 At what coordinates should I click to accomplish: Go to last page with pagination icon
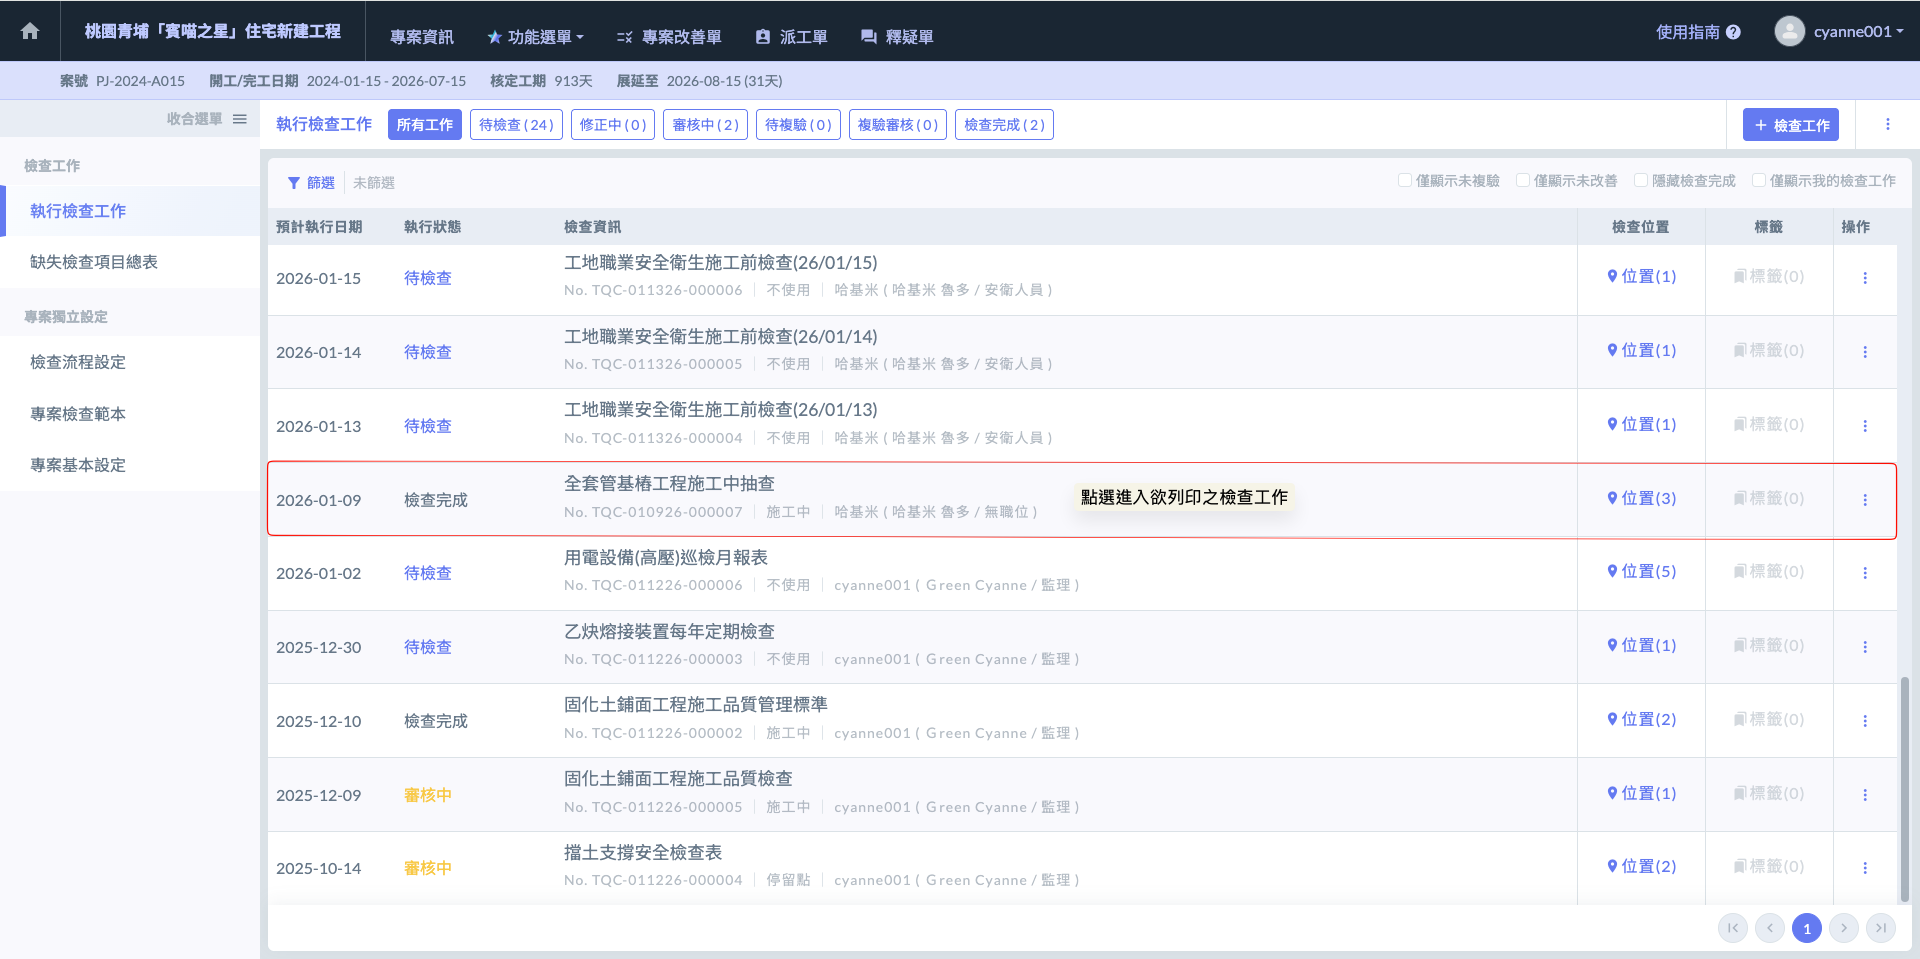[x=1880, y=928]
